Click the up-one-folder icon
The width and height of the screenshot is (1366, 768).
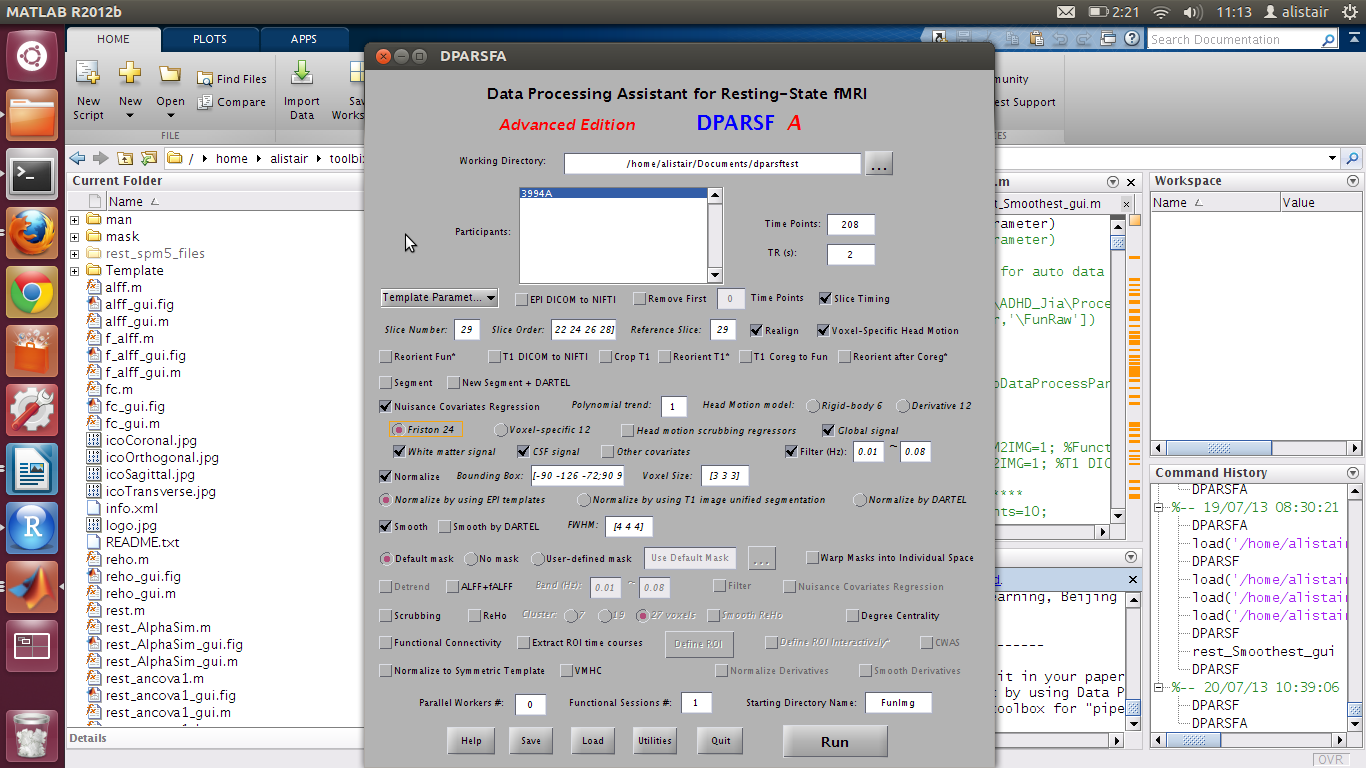click(x=125, y=158)
